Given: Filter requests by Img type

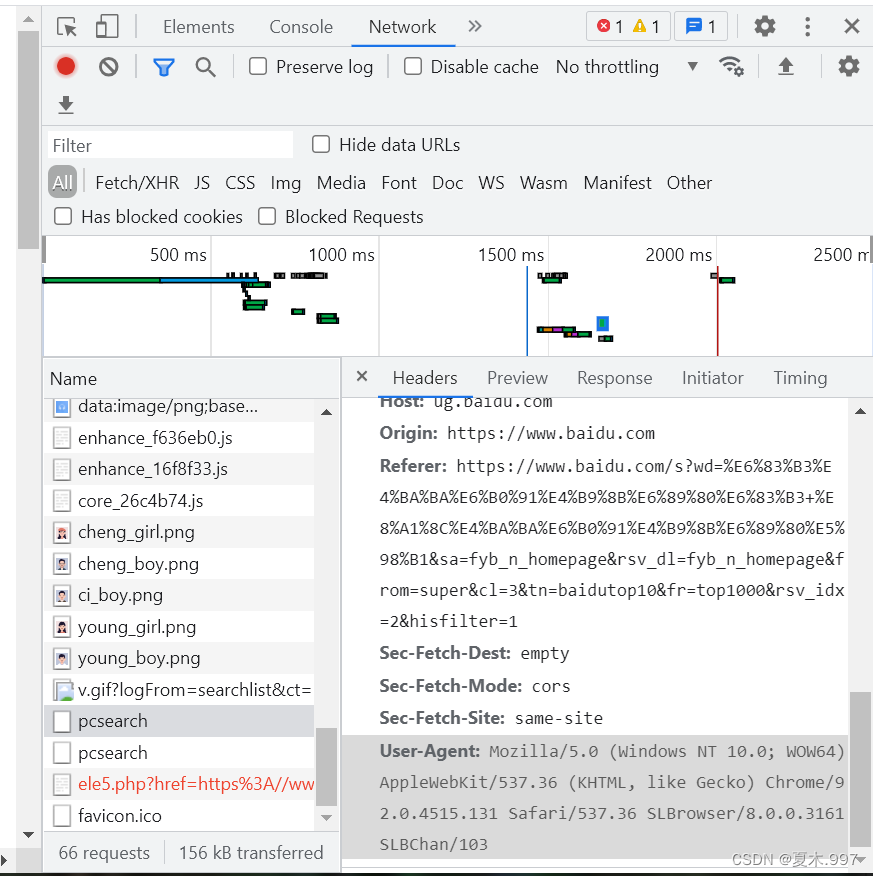Looking at the screenshot, I should (x=285, y=183).
